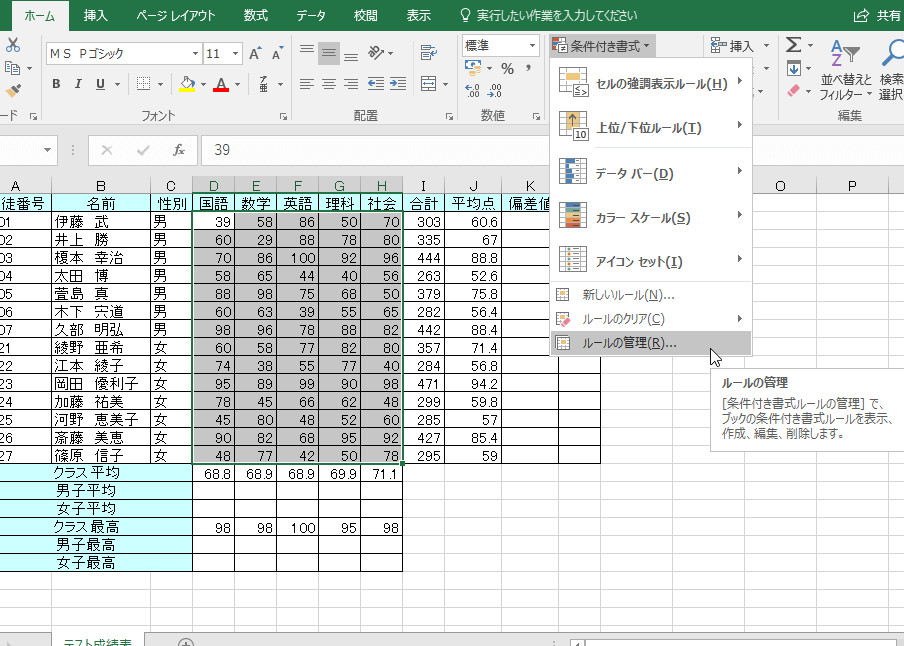Viewport: 904px width, 646px height.
Task: Toggle italic text formatting
Action: coord(80,84)
